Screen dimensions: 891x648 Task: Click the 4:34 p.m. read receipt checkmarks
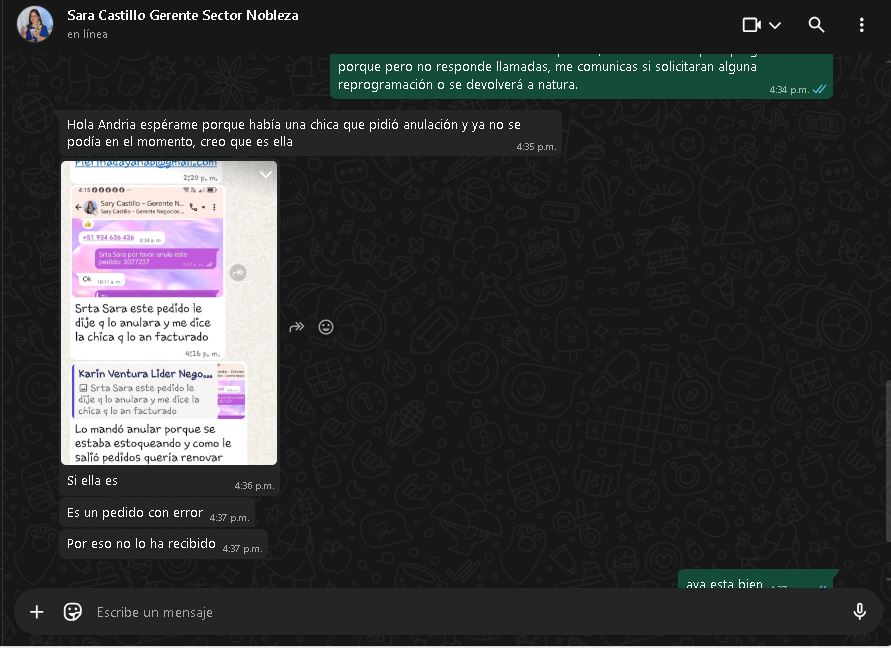coord(819,89)
